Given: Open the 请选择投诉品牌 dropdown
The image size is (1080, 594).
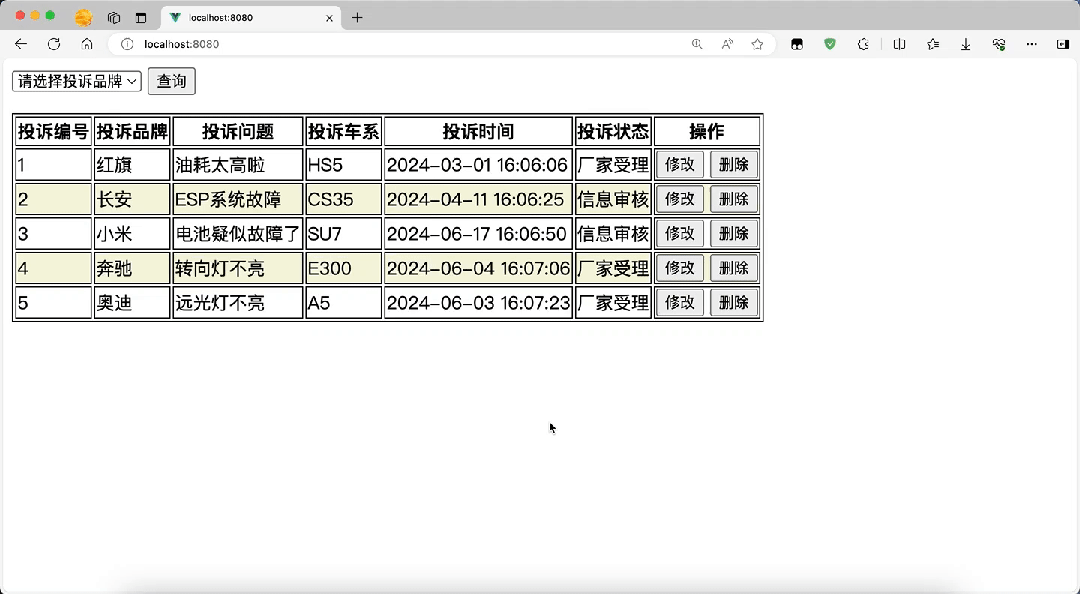Looking at the screenshot, I should [76, 81].
